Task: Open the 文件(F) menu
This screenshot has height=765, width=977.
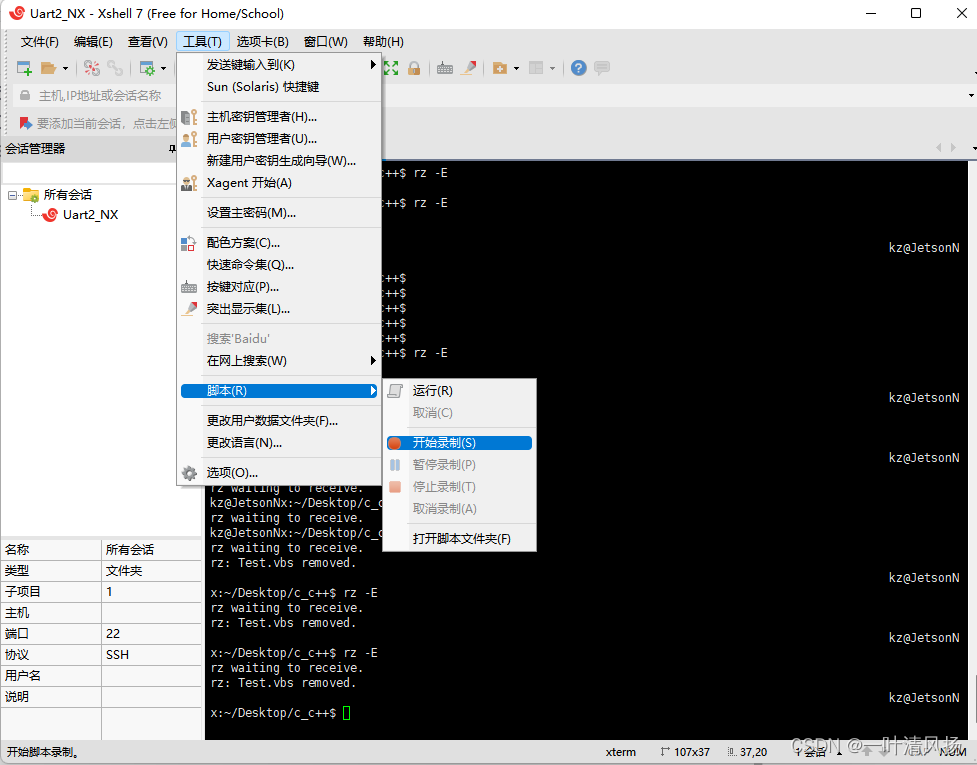Action: tap(39, 42)
